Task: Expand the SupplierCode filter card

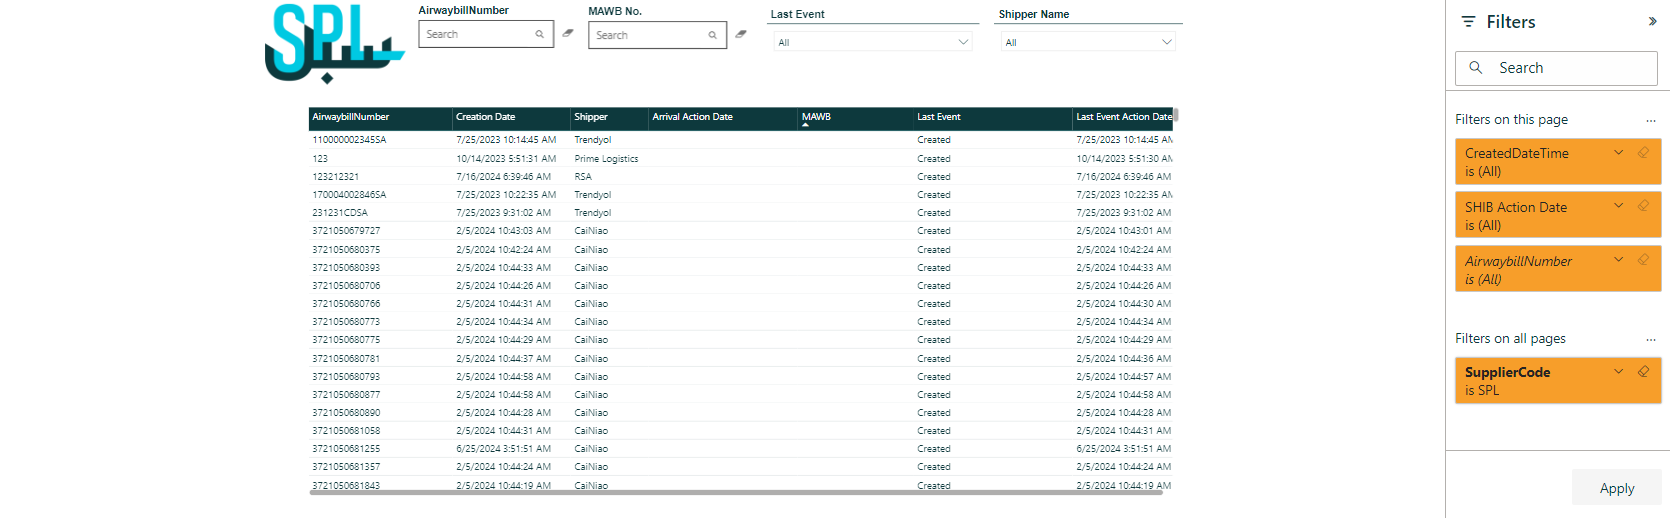Action: [1618, 372]
